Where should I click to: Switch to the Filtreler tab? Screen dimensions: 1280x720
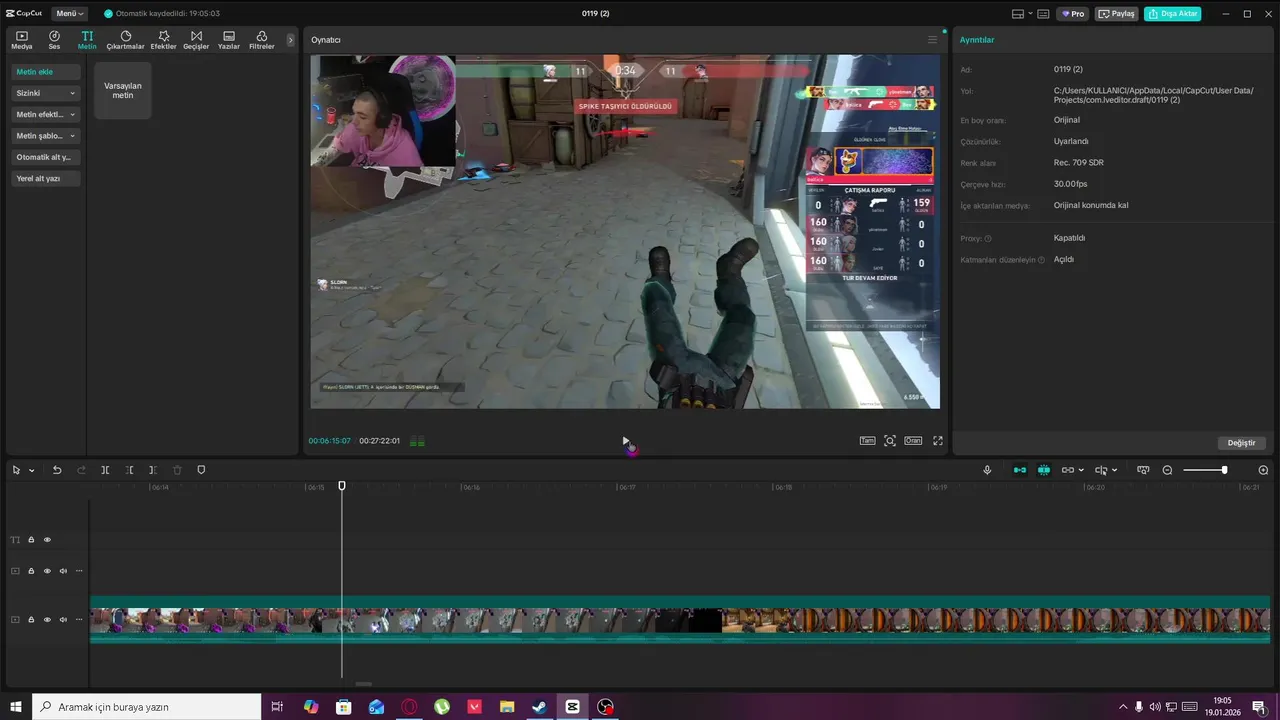coord(261,40)
